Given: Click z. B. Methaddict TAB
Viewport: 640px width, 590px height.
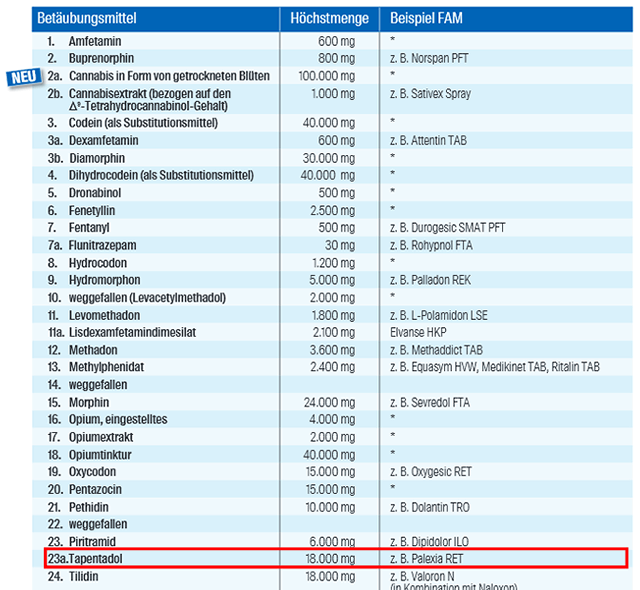Looking at the screenshot, I should point(436,350).
